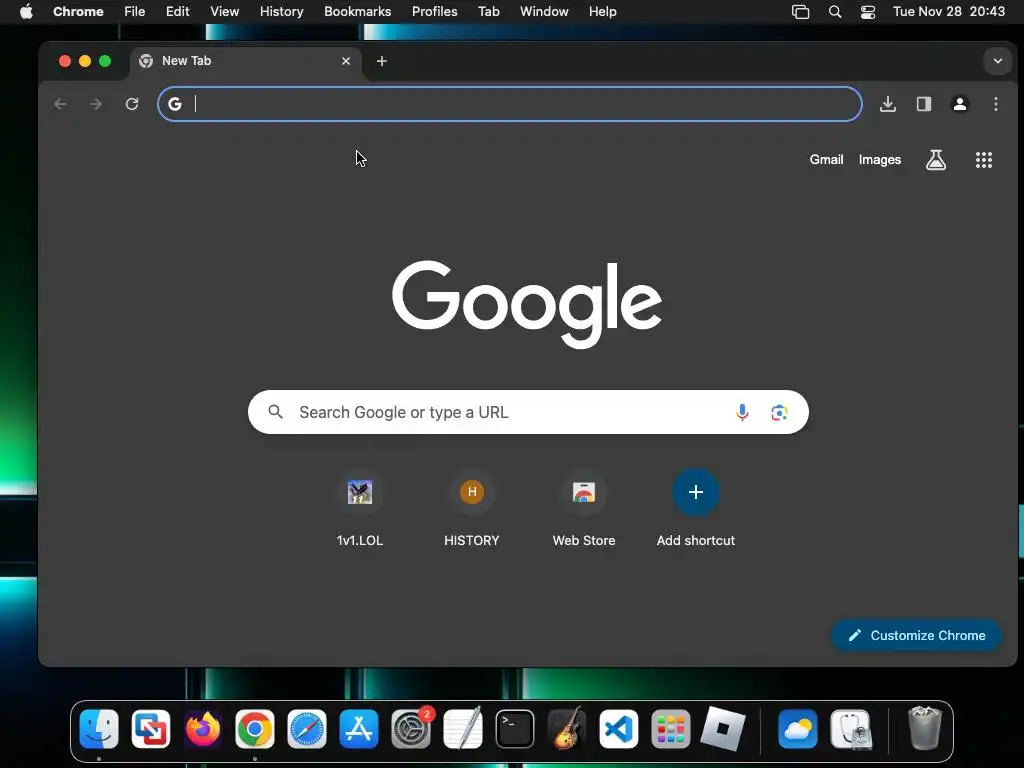Go back using the back arrow
The height and width of the screenshot is (768, 1024).
click(x=60, y=104)
